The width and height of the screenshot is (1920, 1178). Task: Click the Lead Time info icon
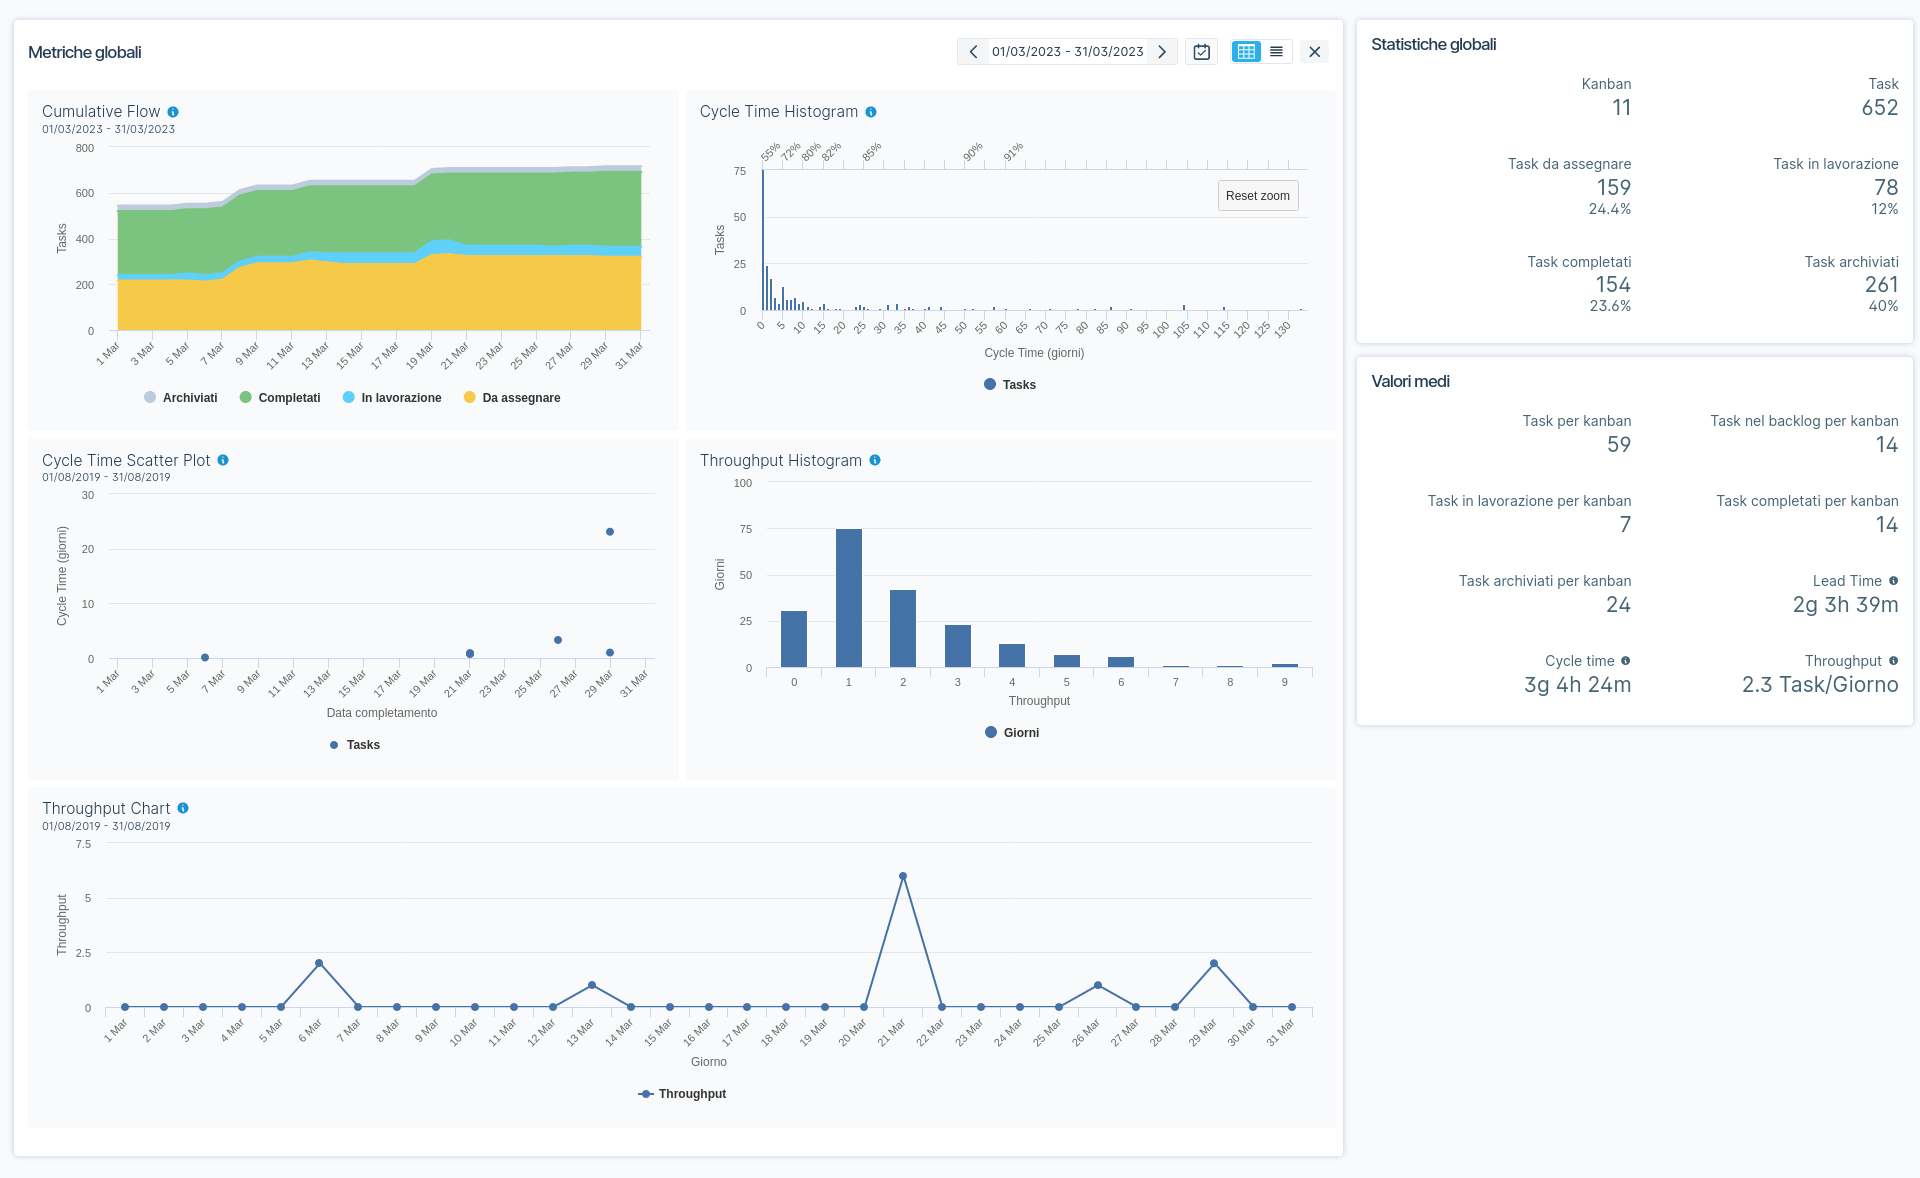click(x=1893, y=581)
